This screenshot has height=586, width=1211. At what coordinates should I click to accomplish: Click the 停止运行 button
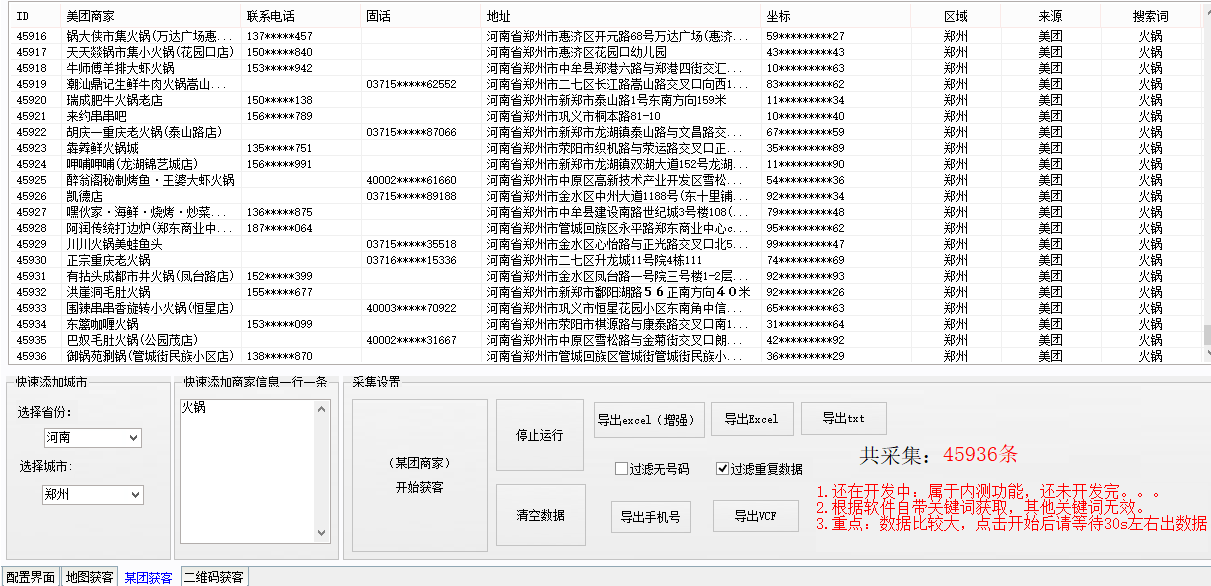tap(539, 436)
